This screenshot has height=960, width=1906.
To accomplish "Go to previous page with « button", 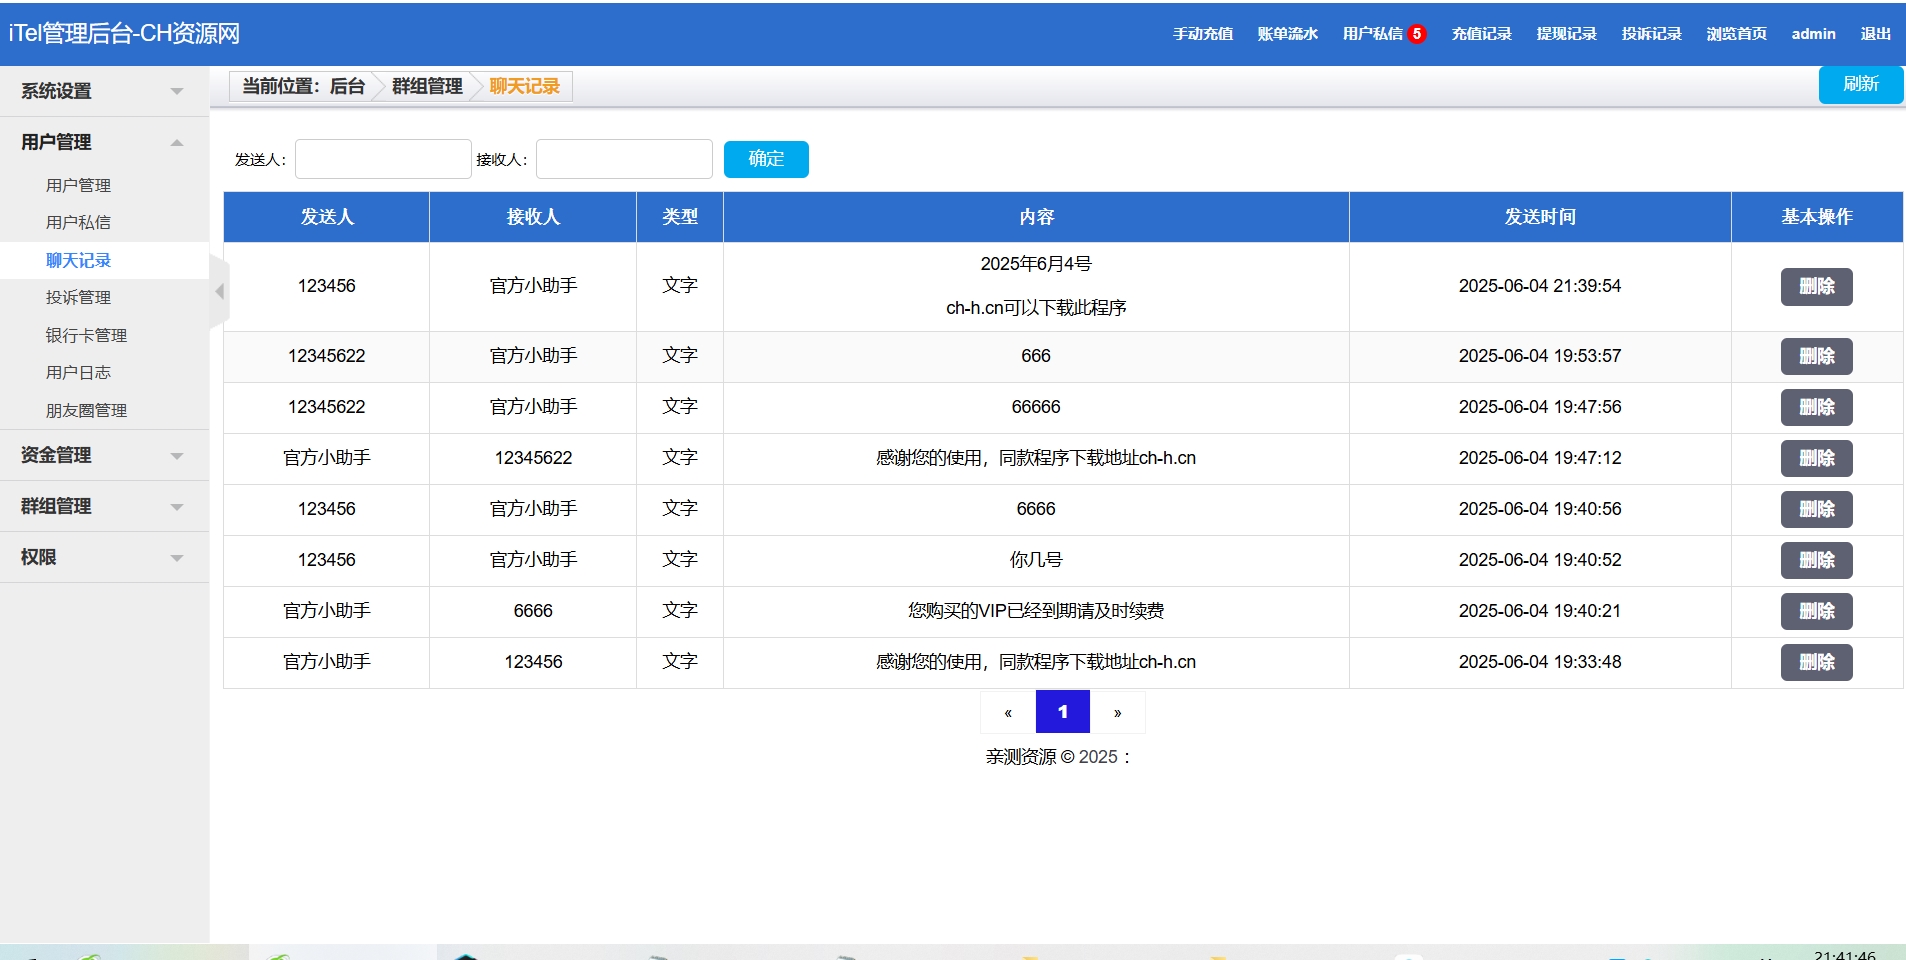I will [x=1008, y=712].
